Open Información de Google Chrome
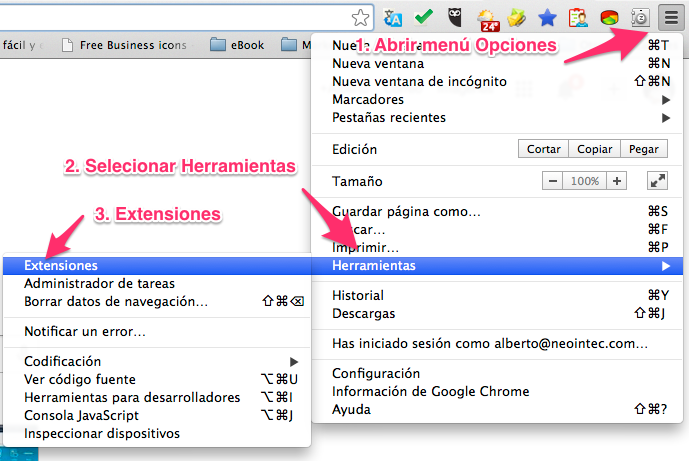The width and height of the screenshot is (689, 461). 497,391
